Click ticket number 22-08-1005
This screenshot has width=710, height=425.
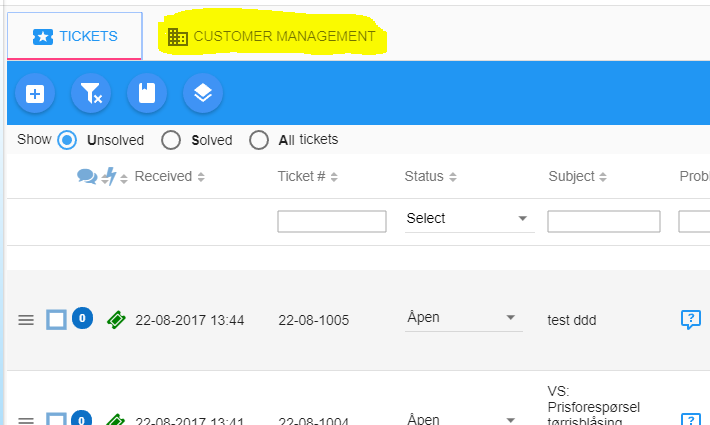(314, 320)
